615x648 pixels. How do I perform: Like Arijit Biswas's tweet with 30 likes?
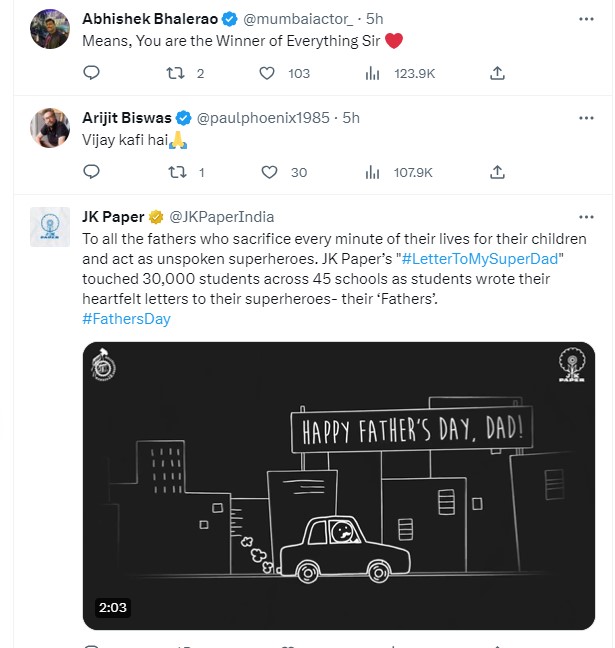tap(267, 172)
